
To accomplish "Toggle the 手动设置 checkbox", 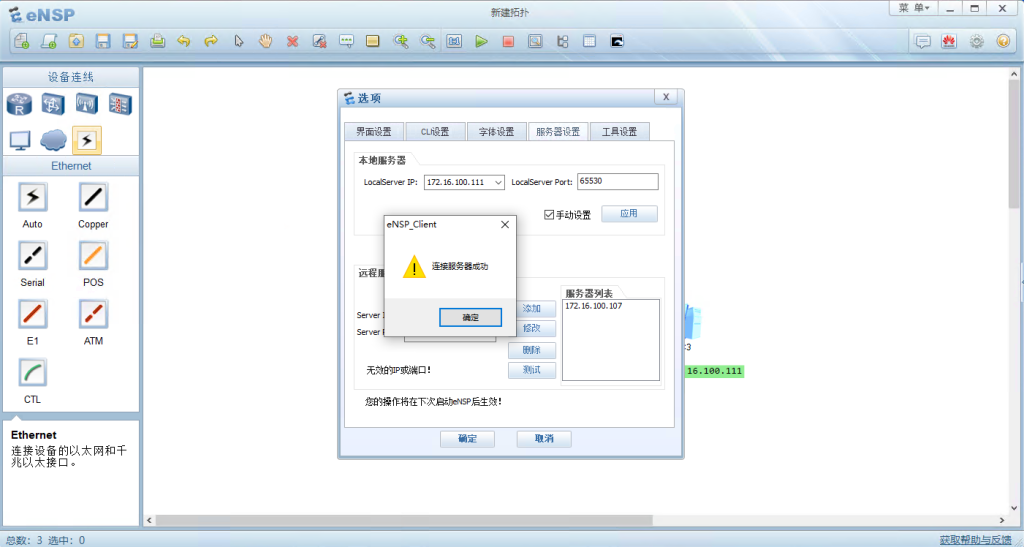I will pyautogui.click(x=549, y=215).
